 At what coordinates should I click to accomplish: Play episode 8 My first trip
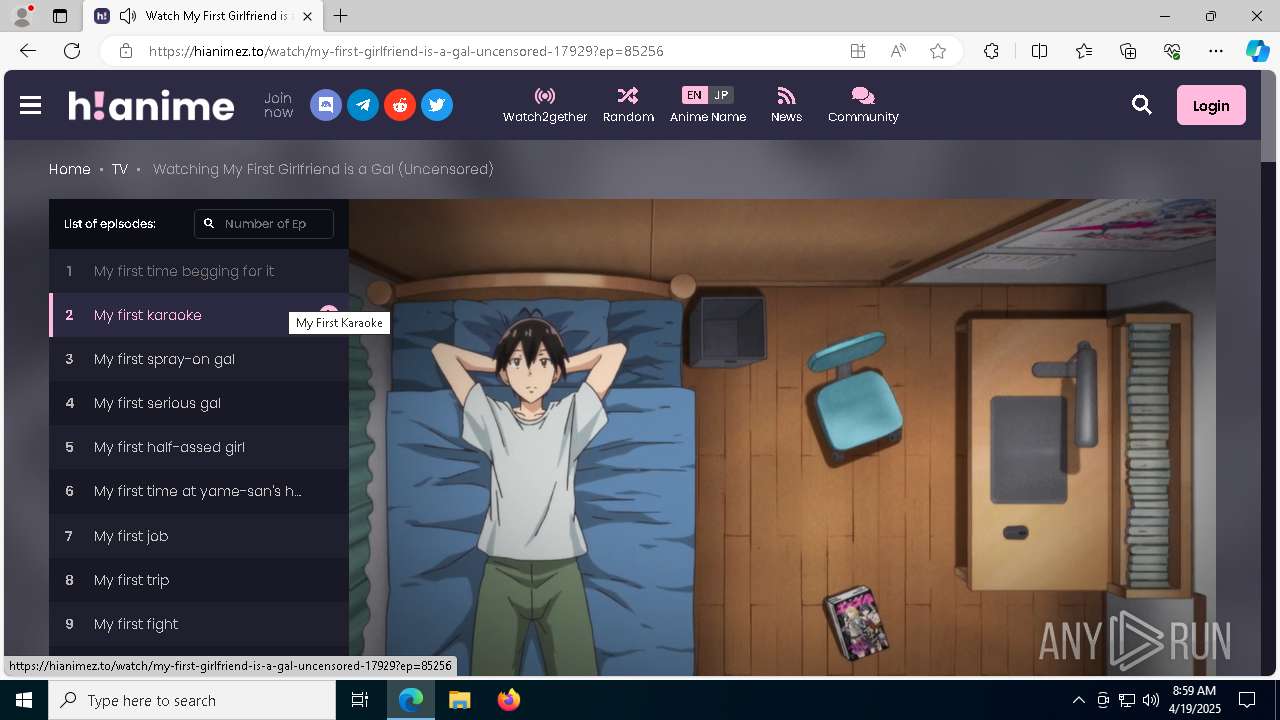(199, 580)
